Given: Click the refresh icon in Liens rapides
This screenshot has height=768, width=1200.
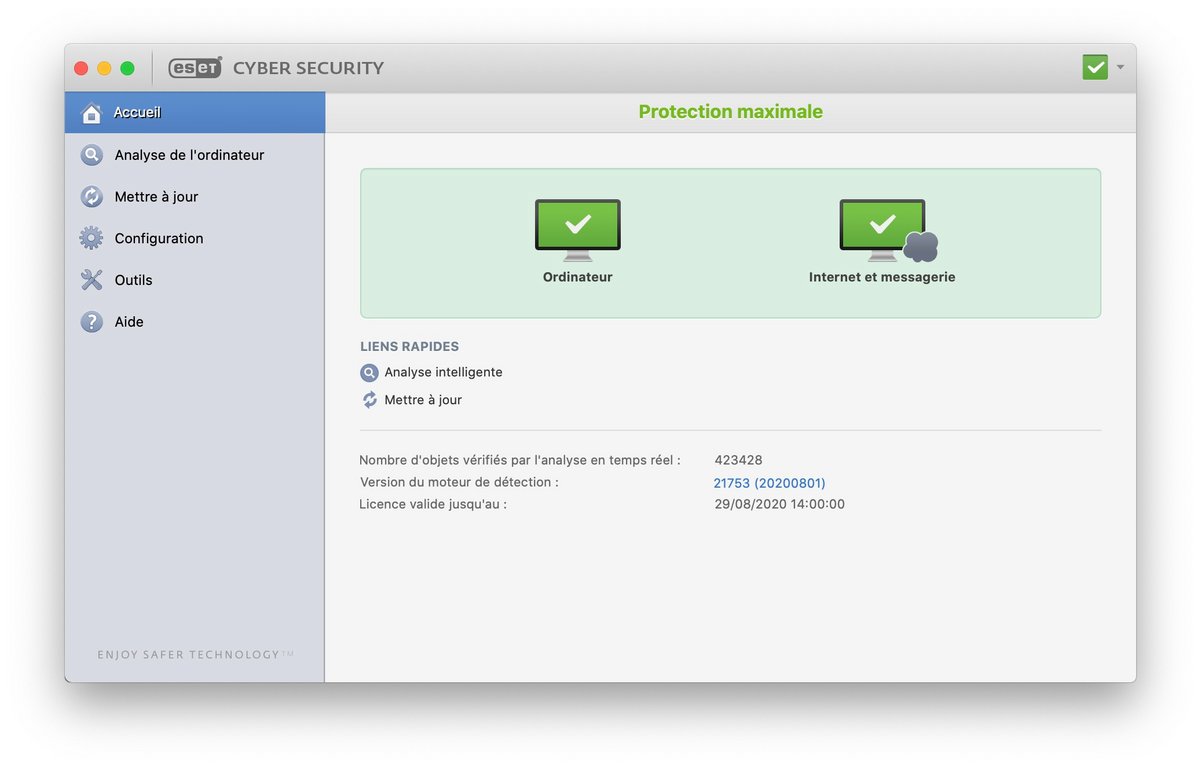Looking at the screenshot, I should click(370, 400).
